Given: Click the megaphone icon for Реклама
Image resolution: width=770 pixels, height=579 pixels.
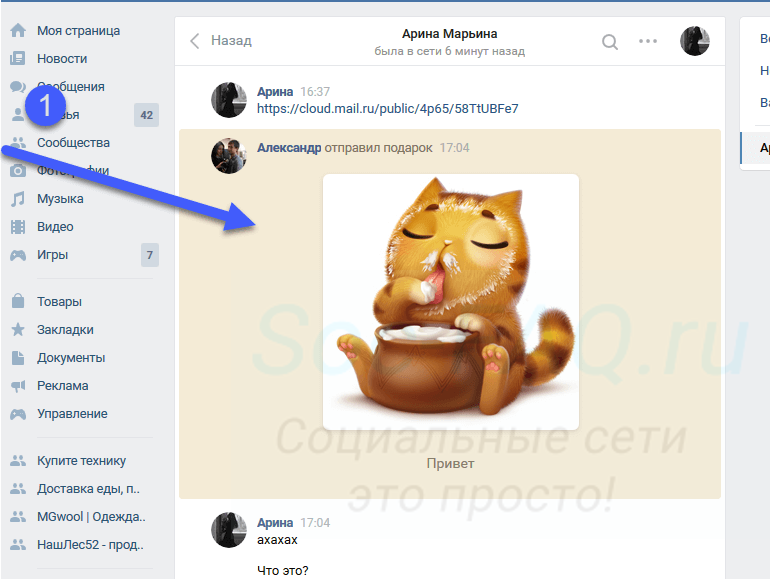Looking at the screenshot, I should 17,386.
